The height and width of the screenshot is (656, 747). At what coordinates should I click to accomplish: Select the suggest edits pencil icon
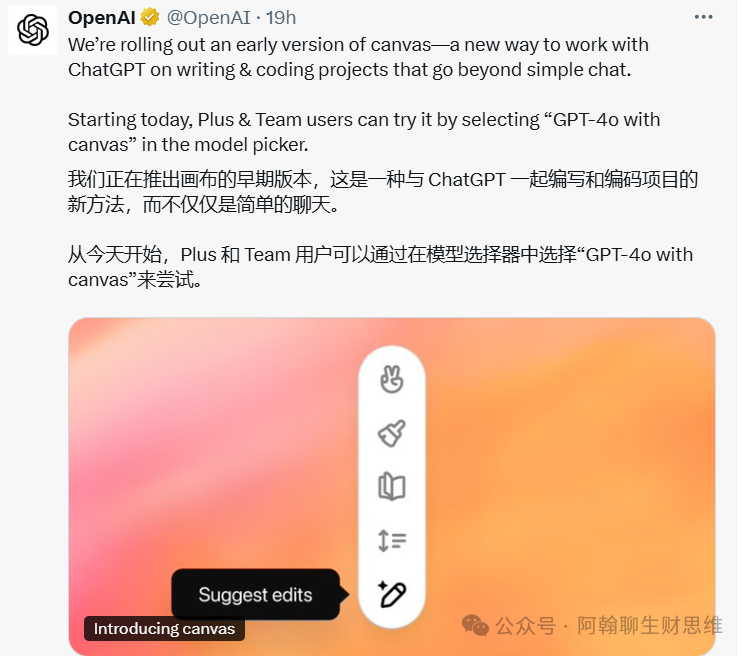pos(392,595)
